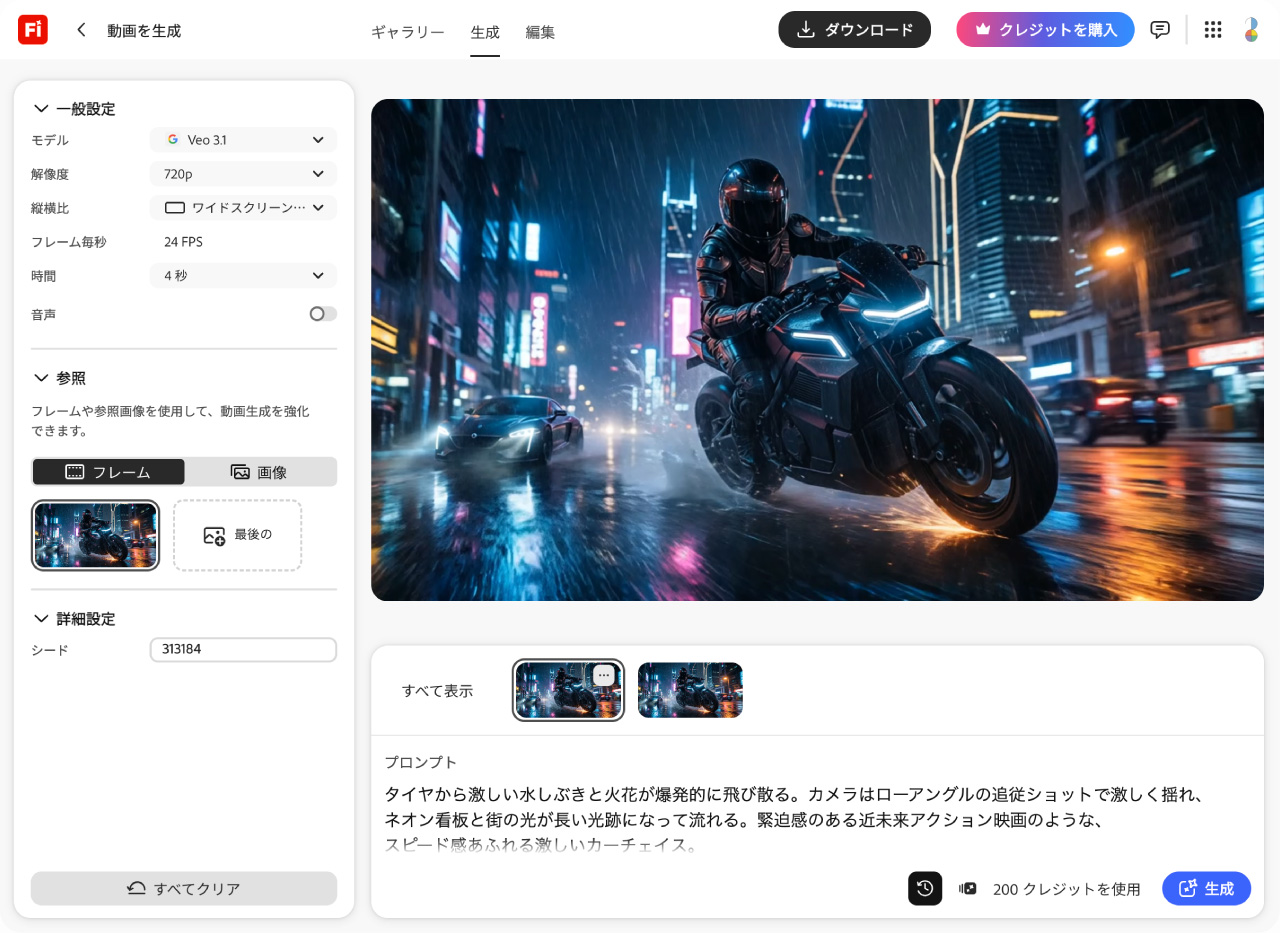
Task: Switch to the 編集 tab
Action: pyautogui.click(x=540, y=32)
